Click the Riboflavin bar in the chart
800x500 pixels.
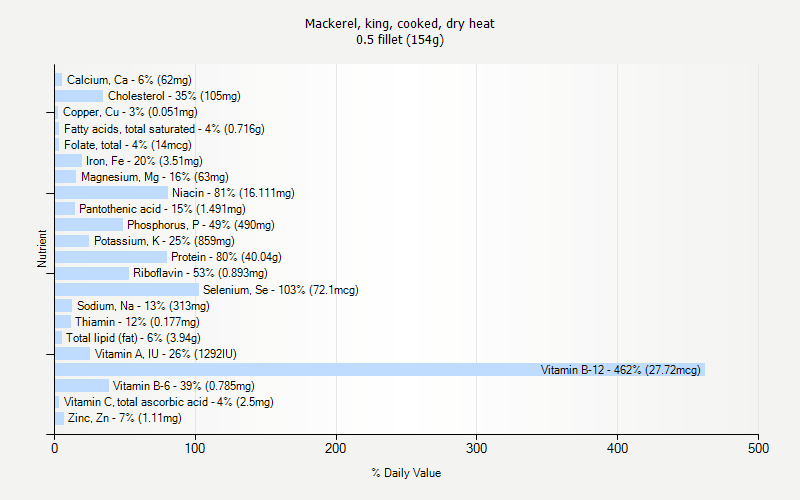tap(92, 273)
